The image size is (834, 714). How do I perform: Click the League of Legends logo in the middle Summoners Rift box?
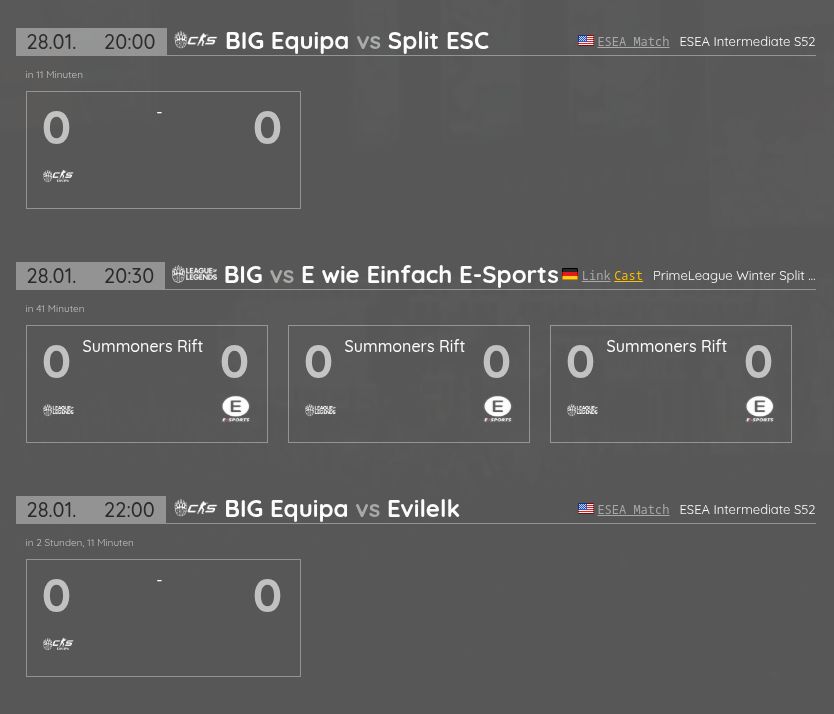pyautogui.click(x=320, y=410)
